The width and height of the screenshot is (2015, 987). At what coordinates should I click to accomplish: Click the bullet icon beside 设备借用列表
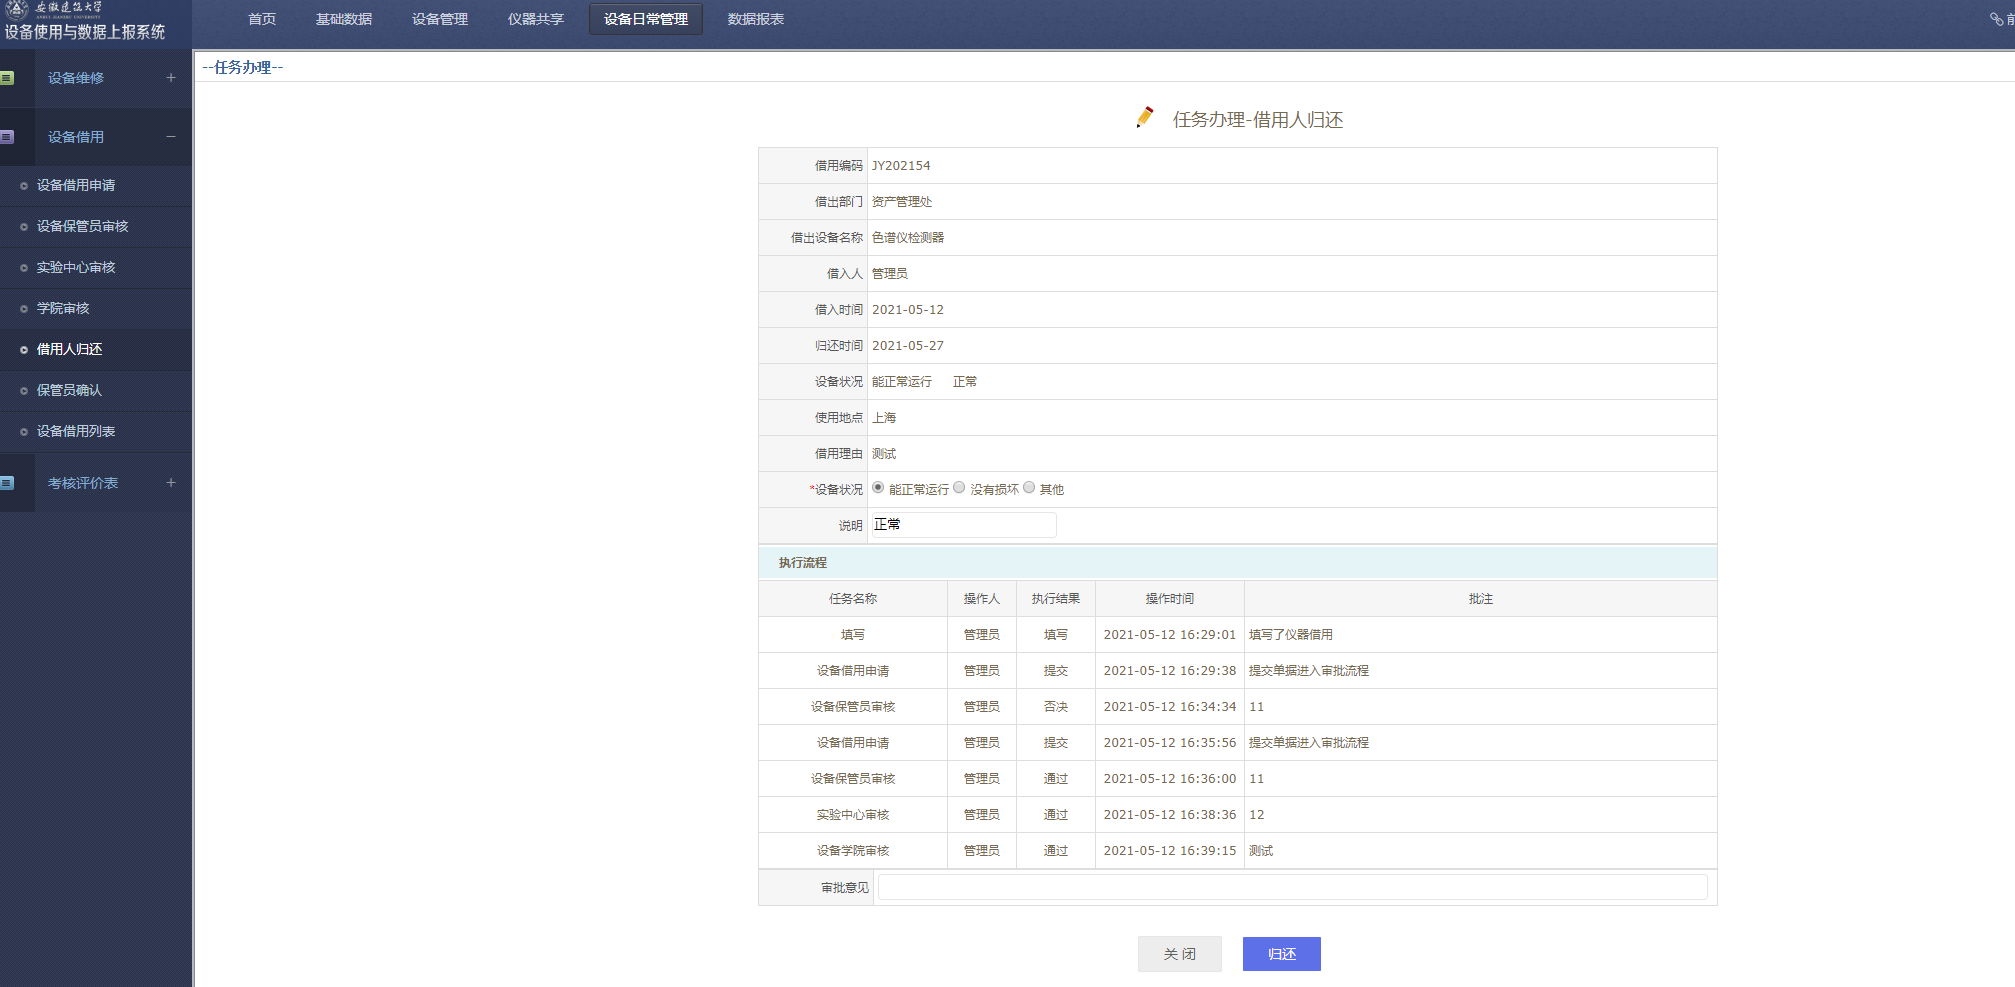coord(24,432)
